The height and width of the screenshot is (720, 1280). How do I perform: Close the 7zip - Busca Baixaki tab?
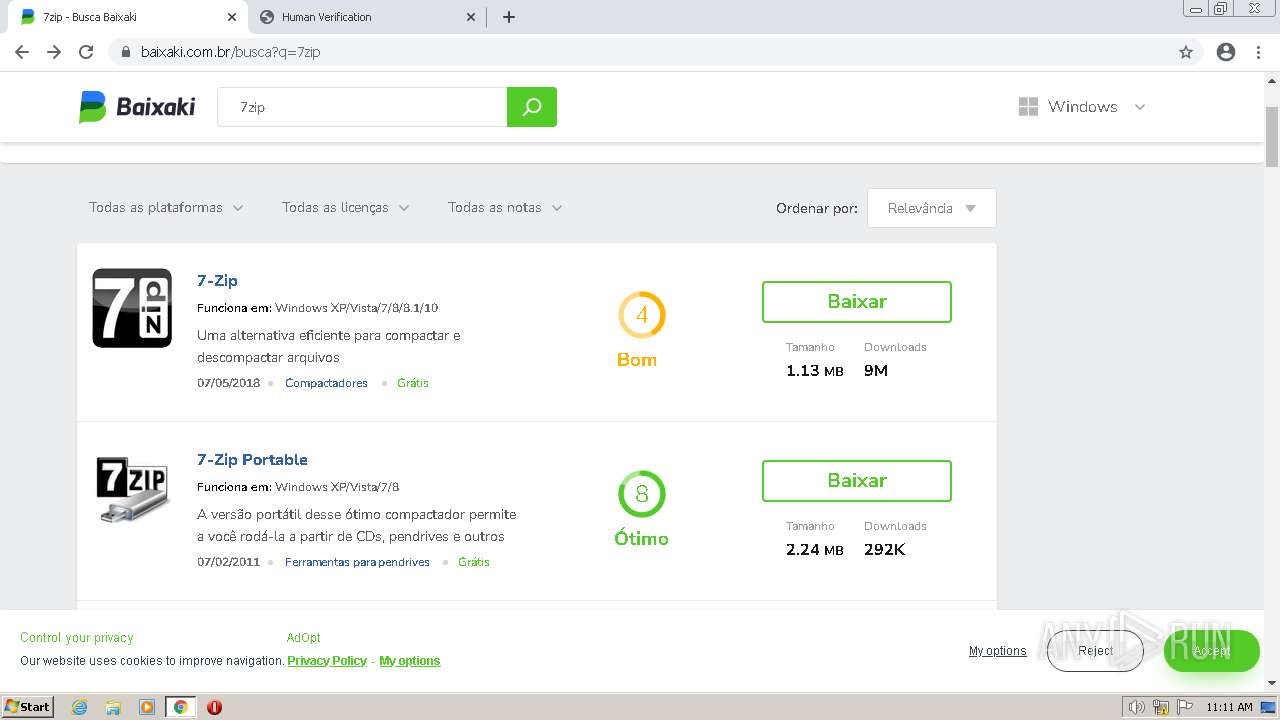pyautogui.click(x=232, y=17)
